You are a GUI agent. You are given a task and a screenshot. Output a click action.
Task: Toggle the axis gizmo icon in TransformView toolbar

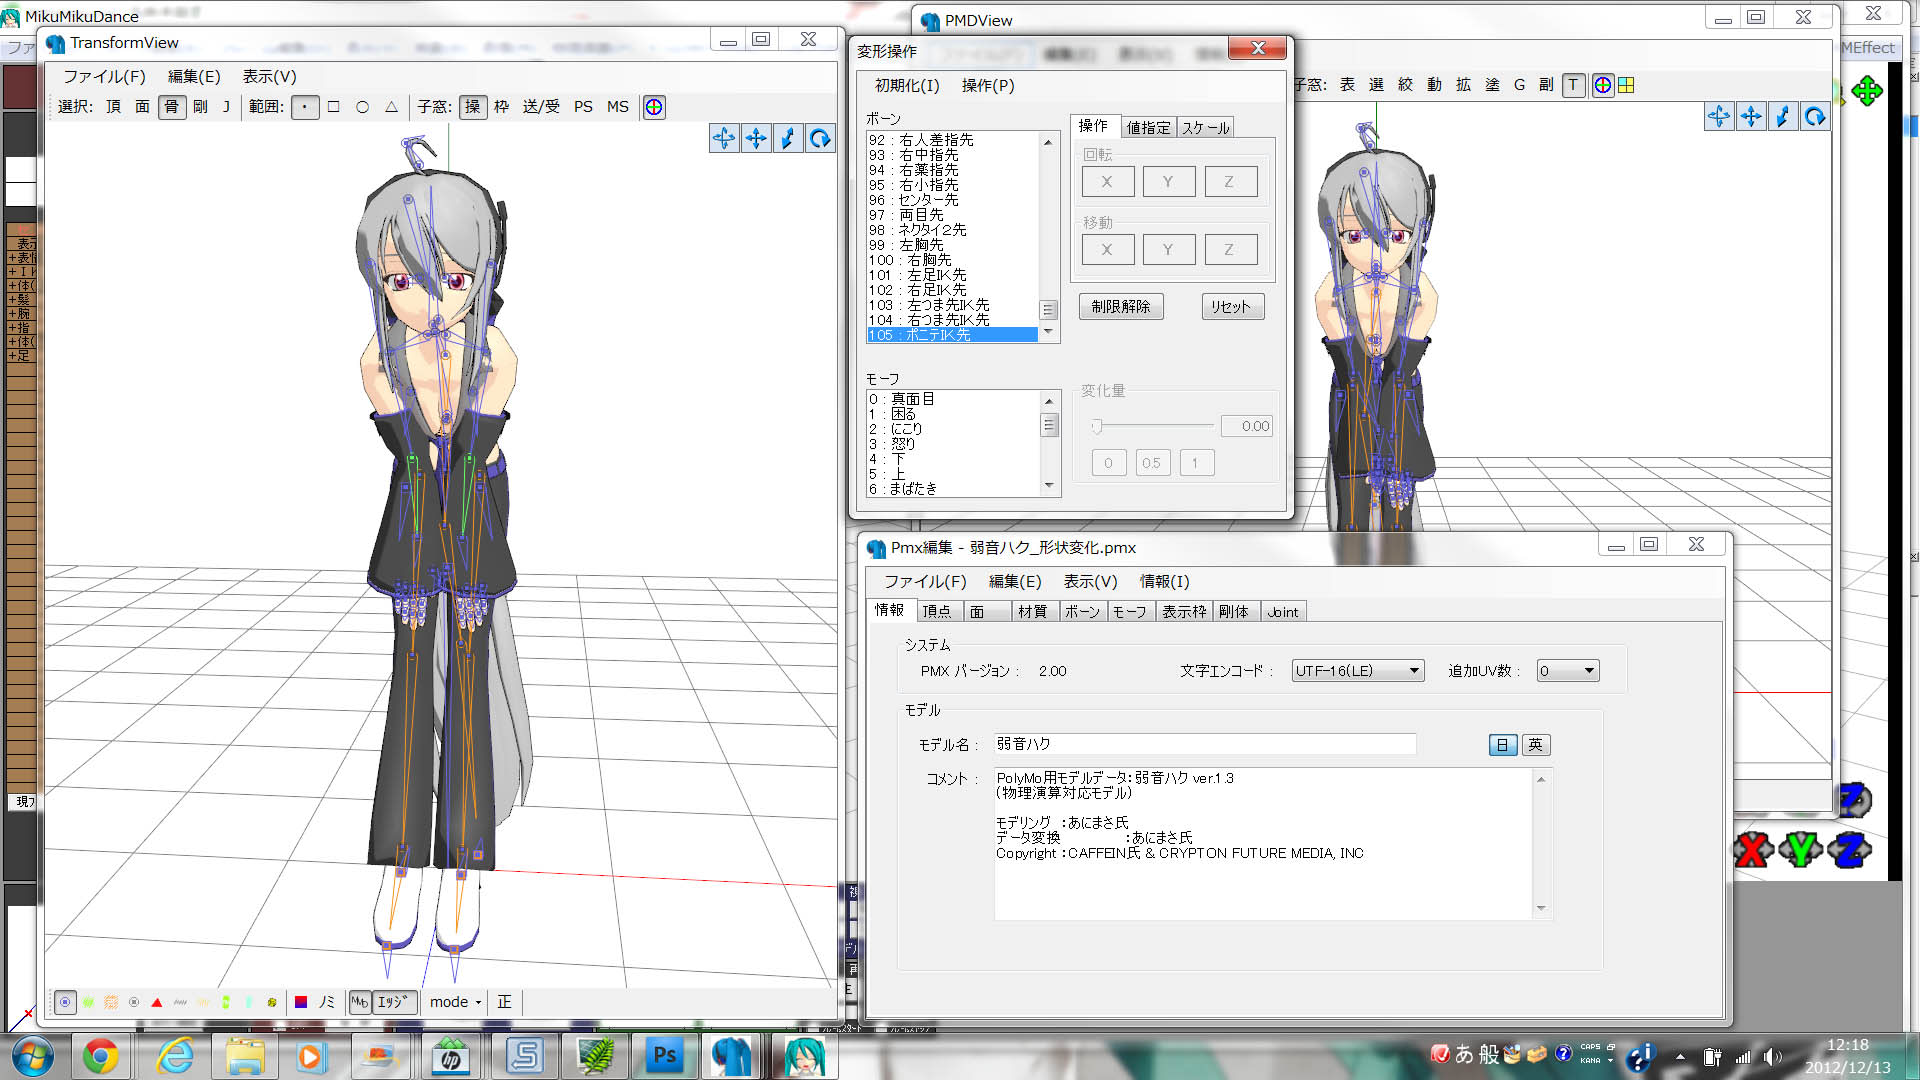click(x=654, y=107)
